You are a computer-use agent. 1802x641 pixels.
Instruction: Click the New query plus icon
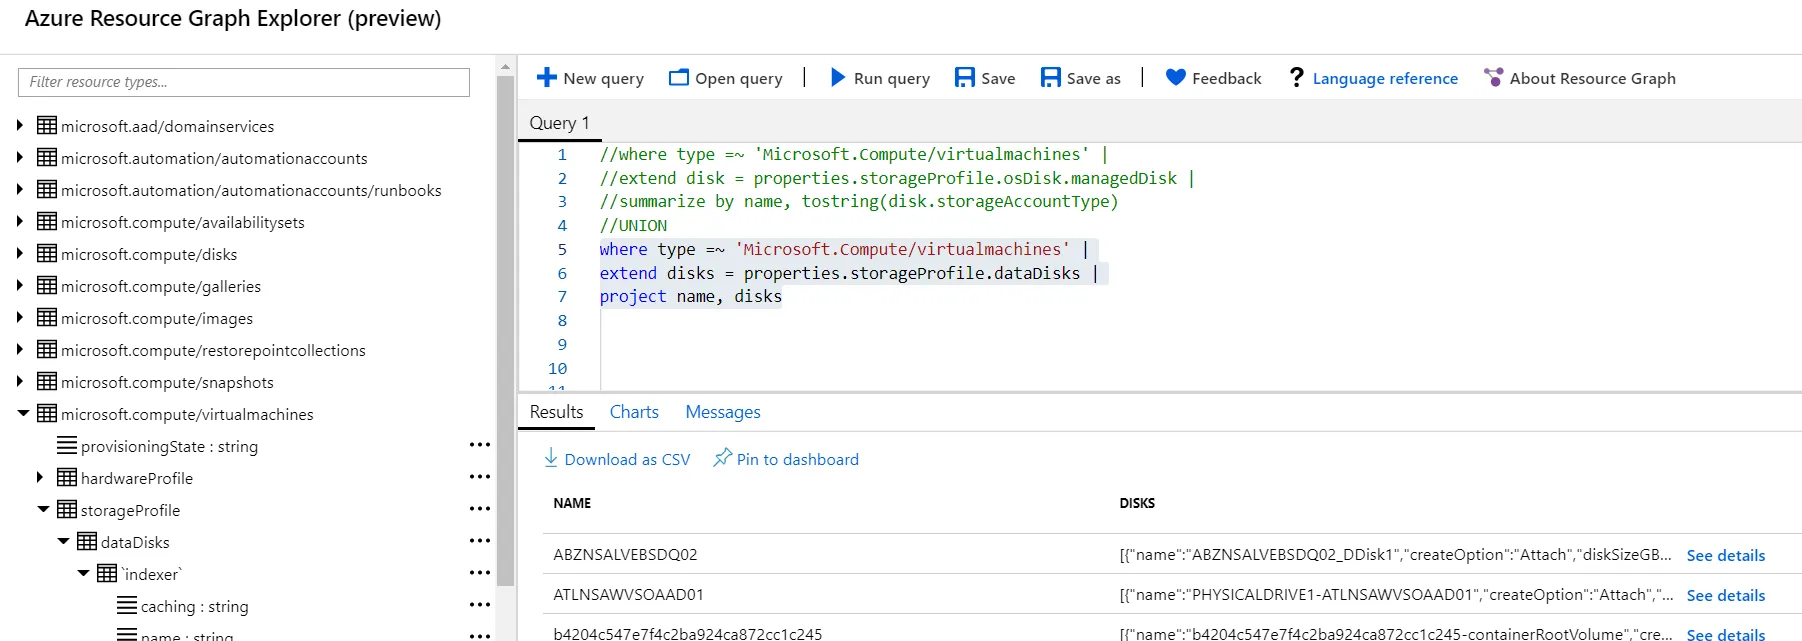(546, 77)
